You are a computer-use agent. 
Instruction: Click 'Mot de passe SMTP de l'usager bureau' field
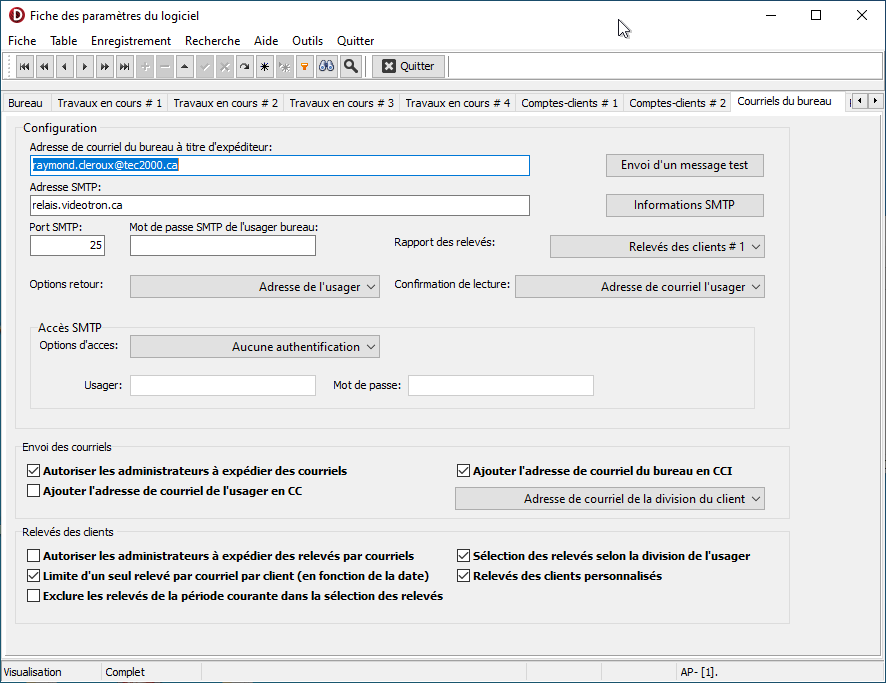(x=223, y=245)
